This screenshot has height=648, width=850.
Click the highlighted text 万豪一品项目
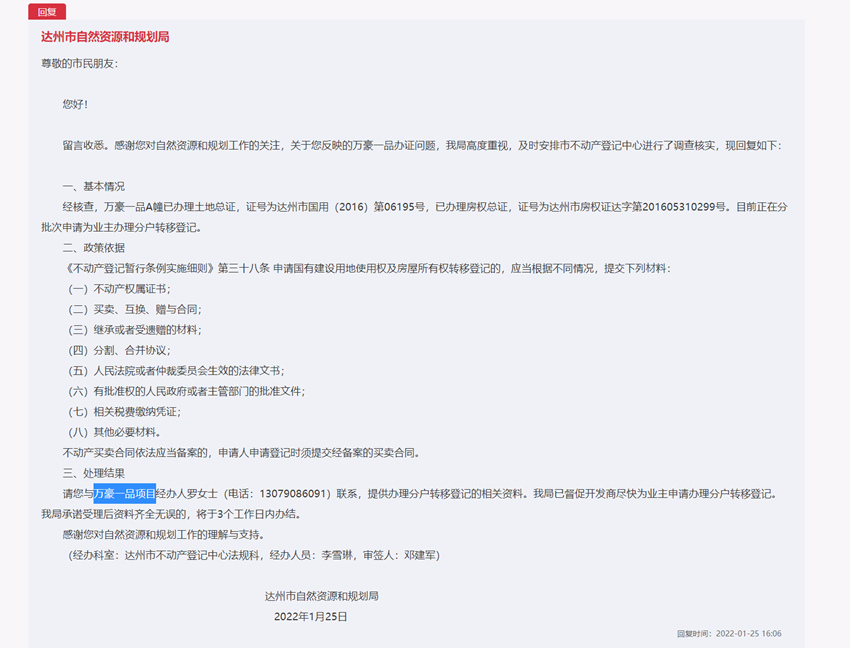pos(125,493)
